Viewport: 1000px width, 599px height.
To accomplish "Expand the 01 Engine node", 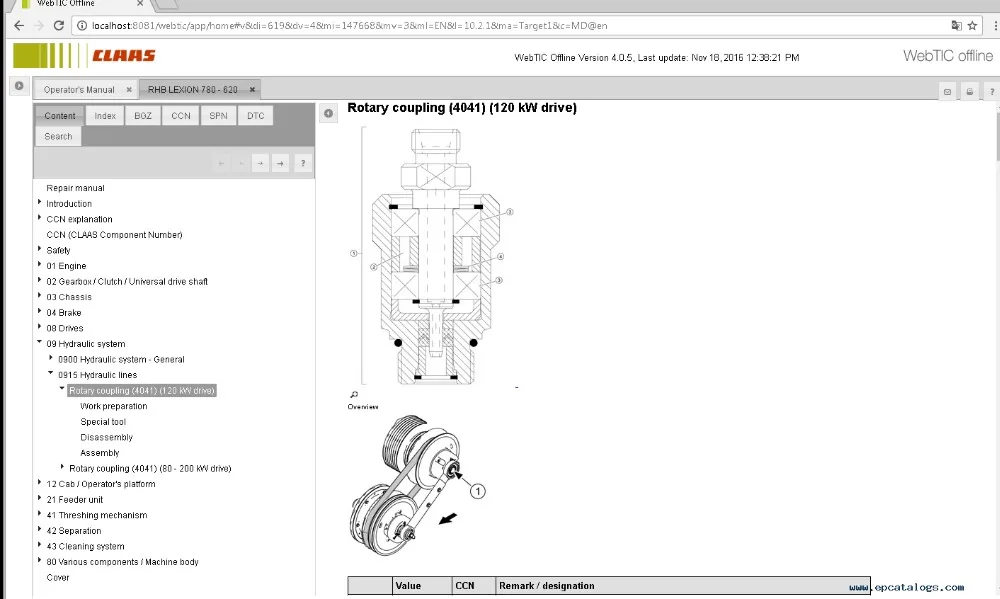I will (40, 264).
